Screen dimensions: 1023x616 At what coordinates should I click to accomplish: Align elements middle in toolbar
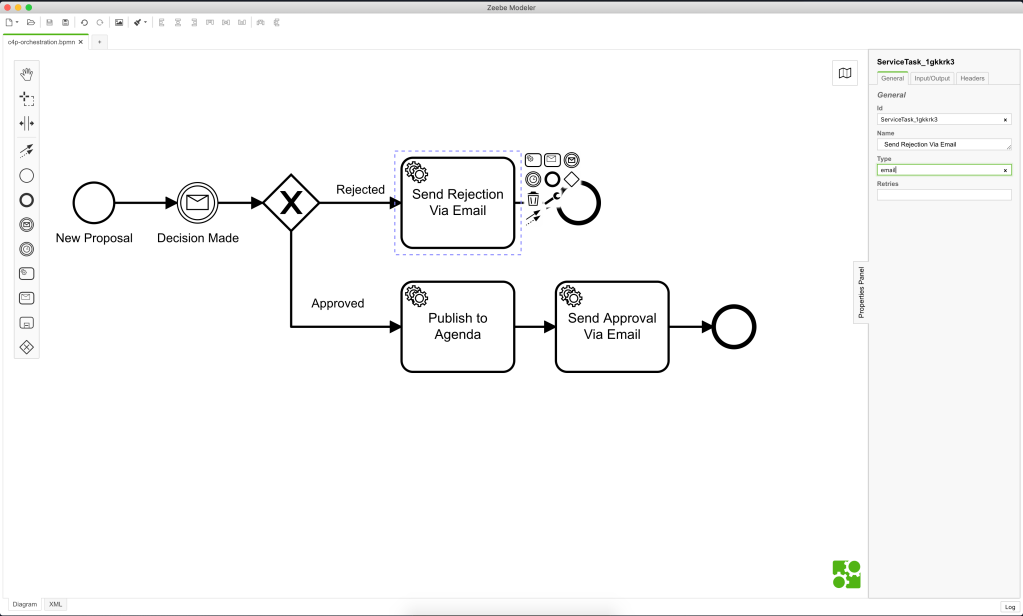point(226,22)
